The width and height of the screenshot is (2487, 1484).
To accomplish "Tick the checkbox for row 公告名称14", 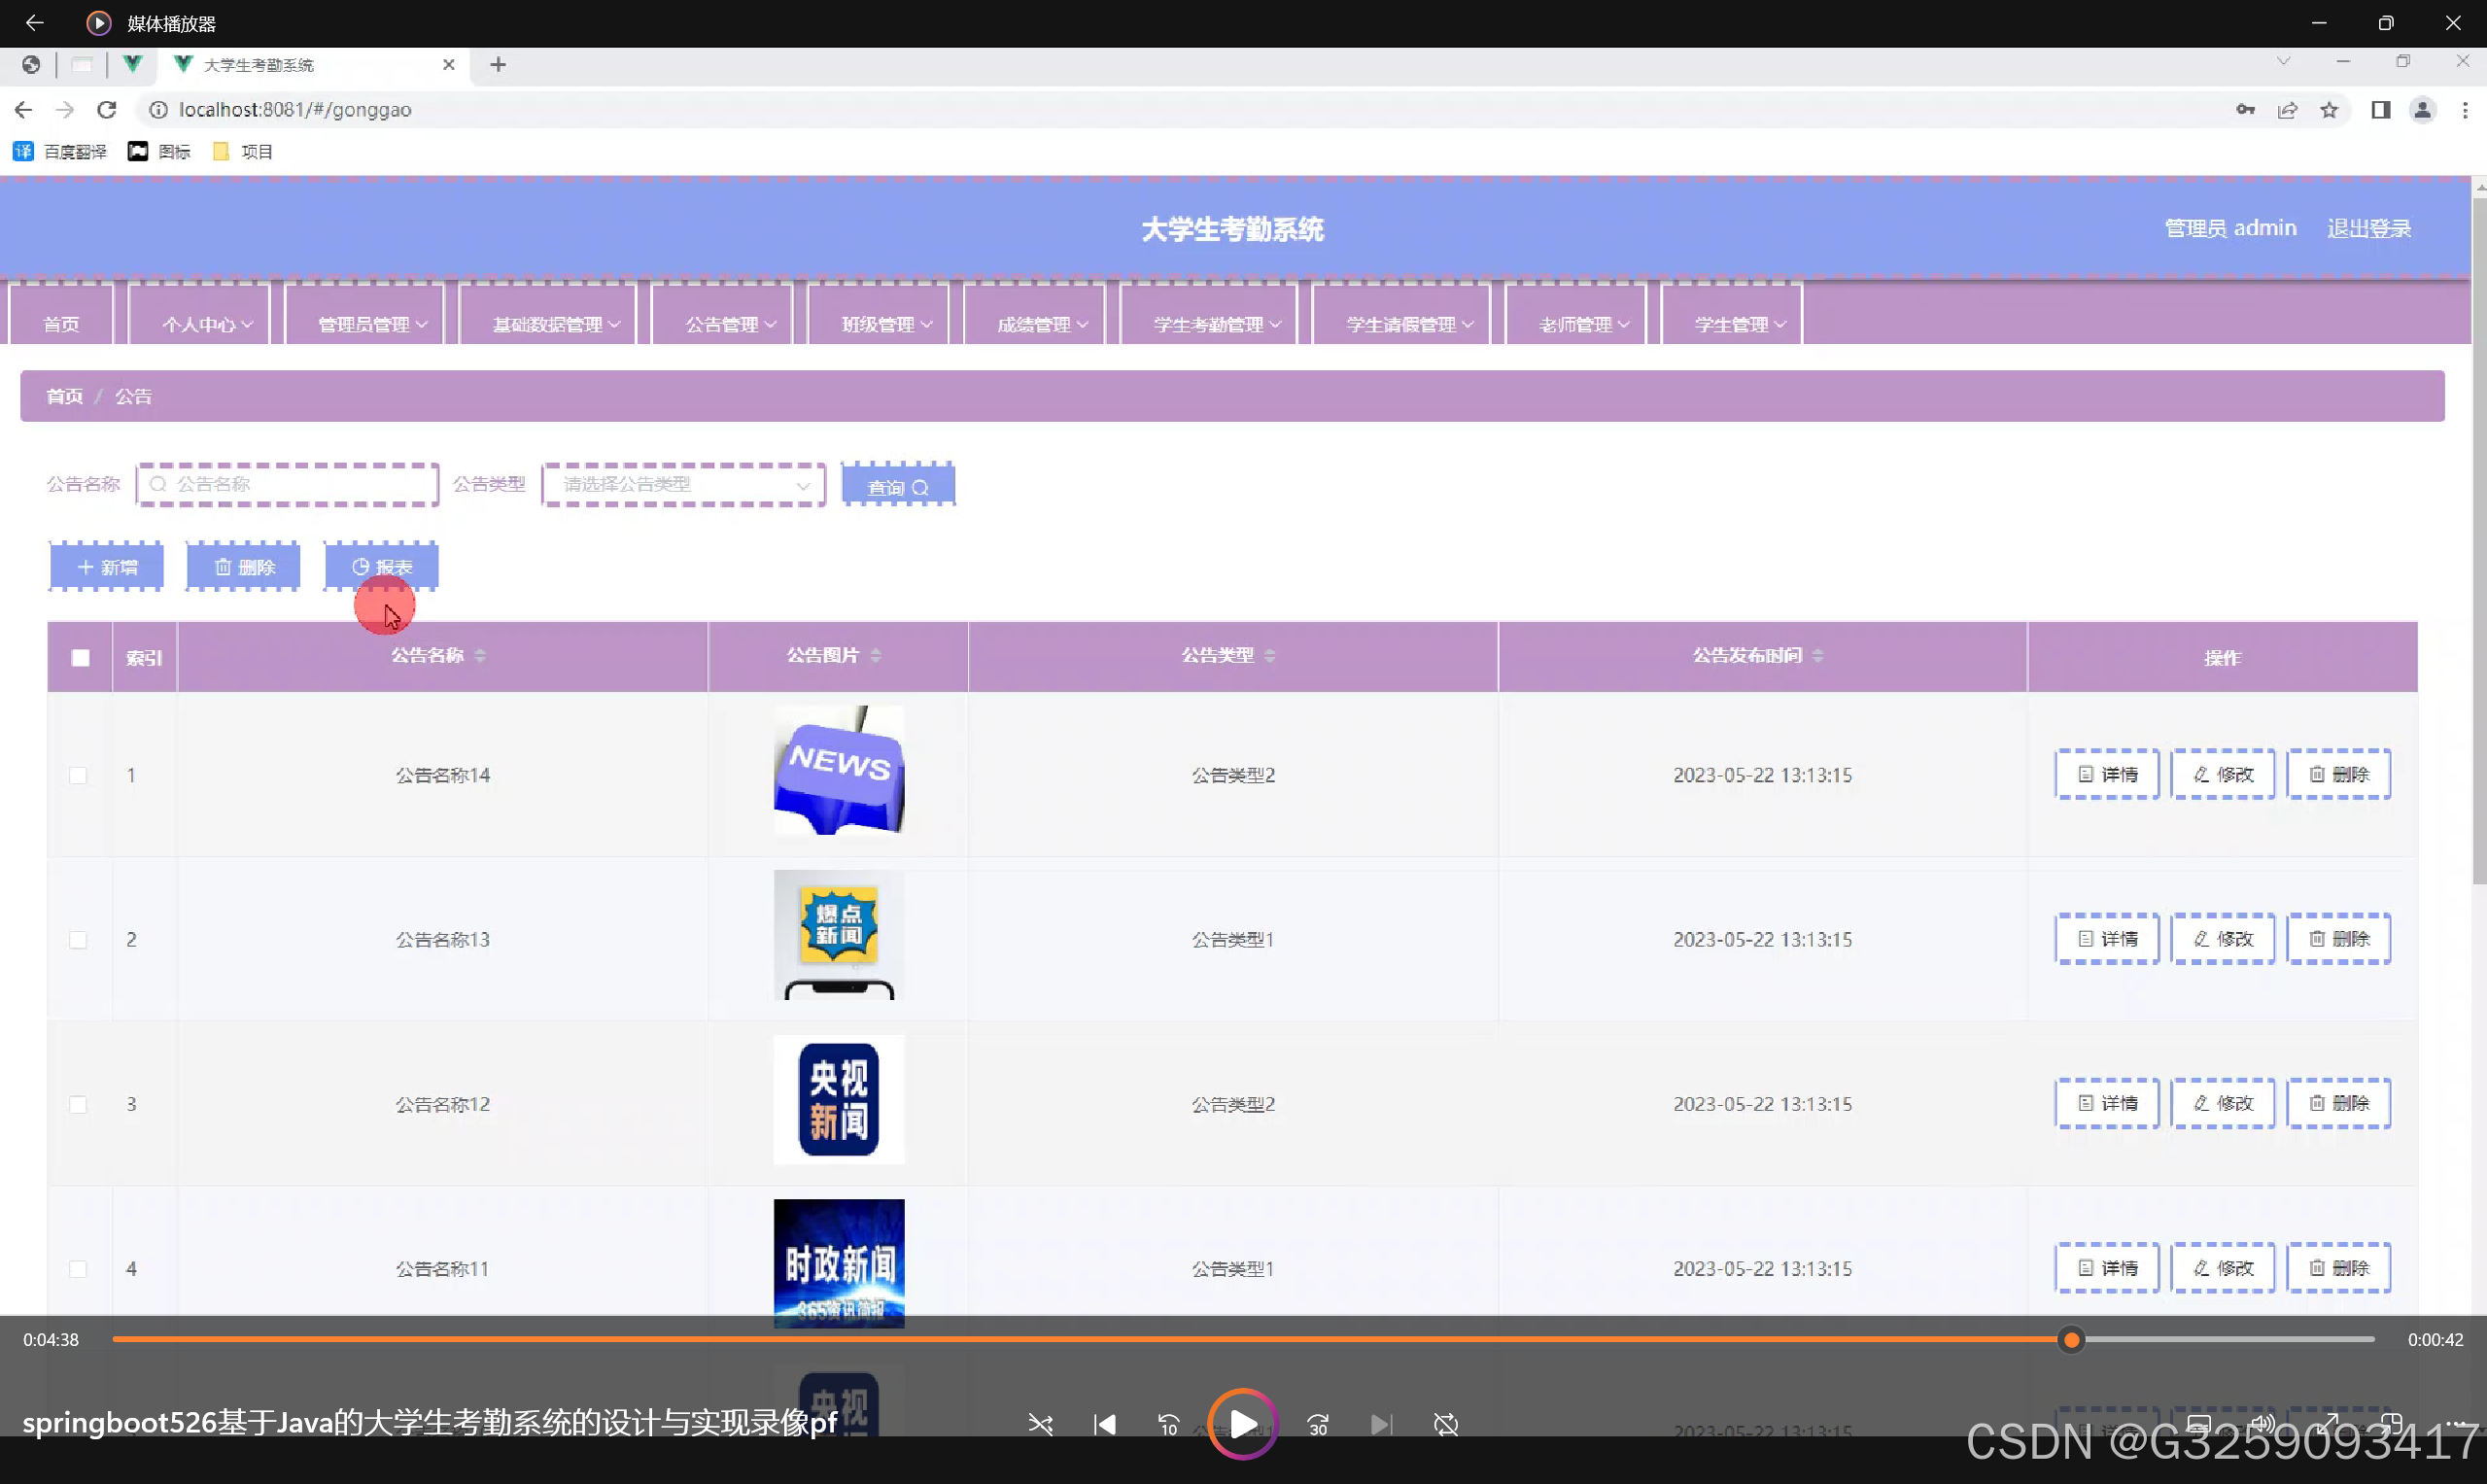I will [x=78, y=776].
